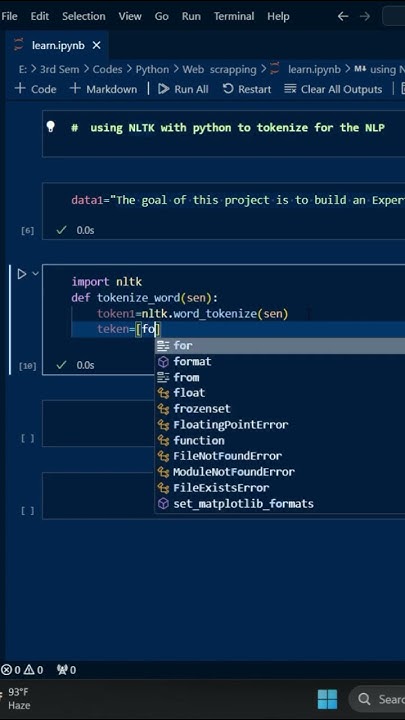Run the tokenize_word code cell
Viewport: 405px width, 720px height.
tap(21, 274)
